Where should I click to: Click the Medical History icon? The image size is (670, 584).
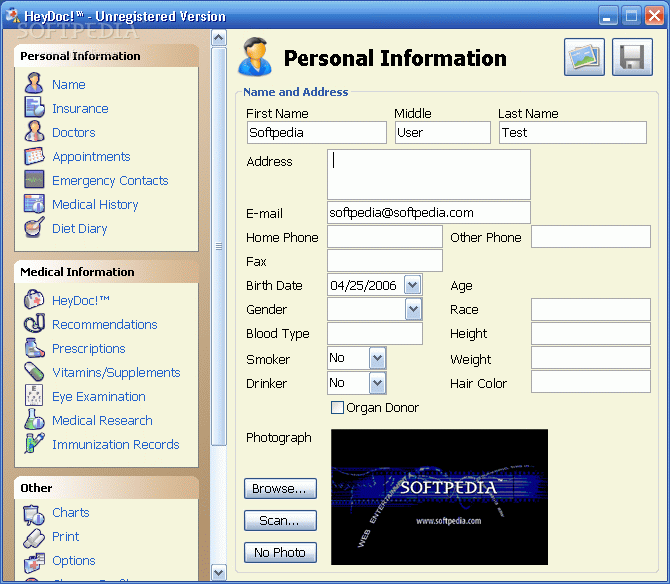pos(34,204)
